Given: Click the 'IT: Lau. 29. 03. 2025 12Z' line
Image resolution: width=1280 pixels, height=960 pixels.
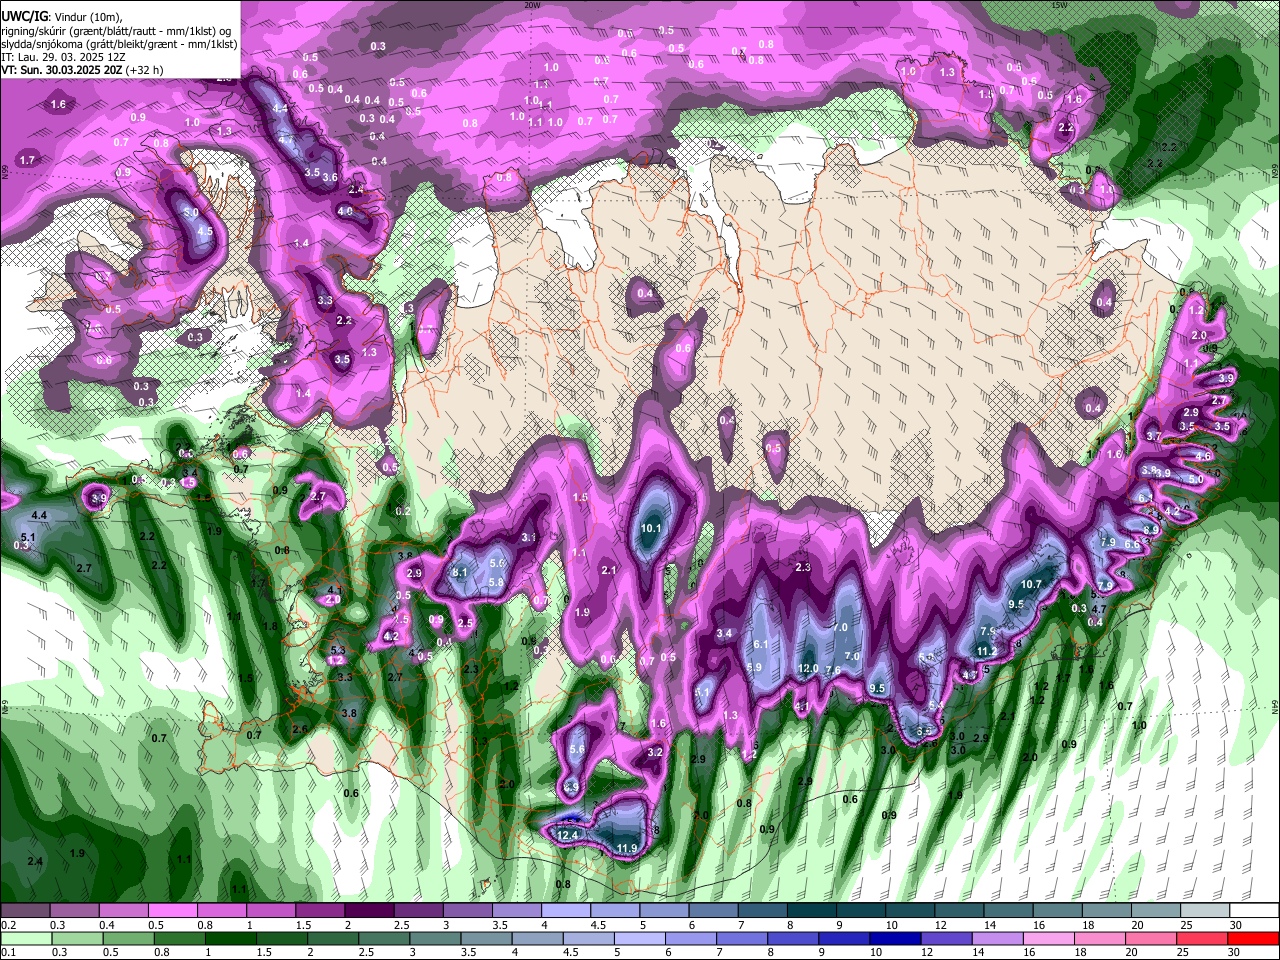Looking at the screenshot, I should 62,57.
